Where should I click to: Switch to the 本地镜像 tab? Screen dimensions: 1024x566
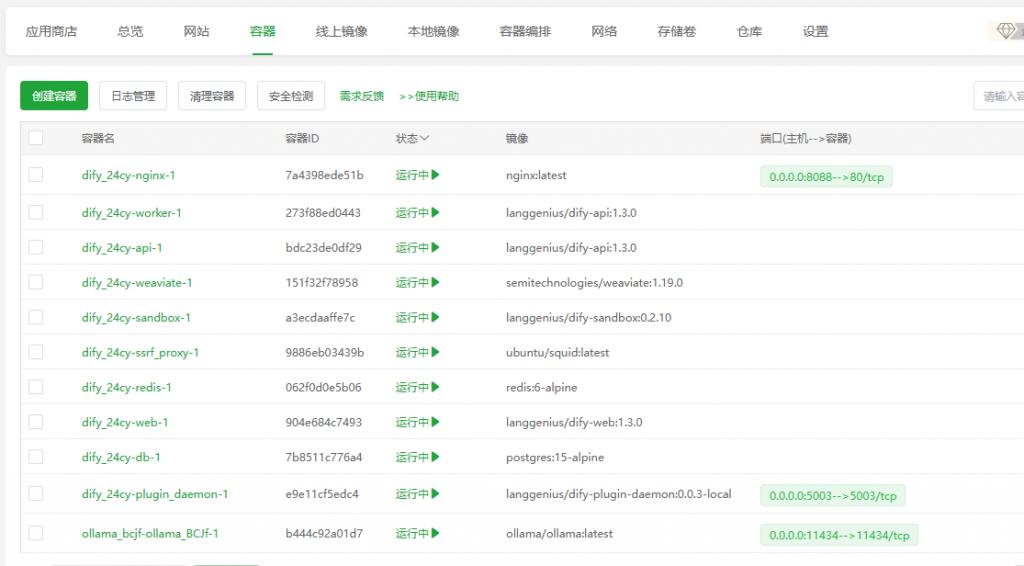[433, 31]
